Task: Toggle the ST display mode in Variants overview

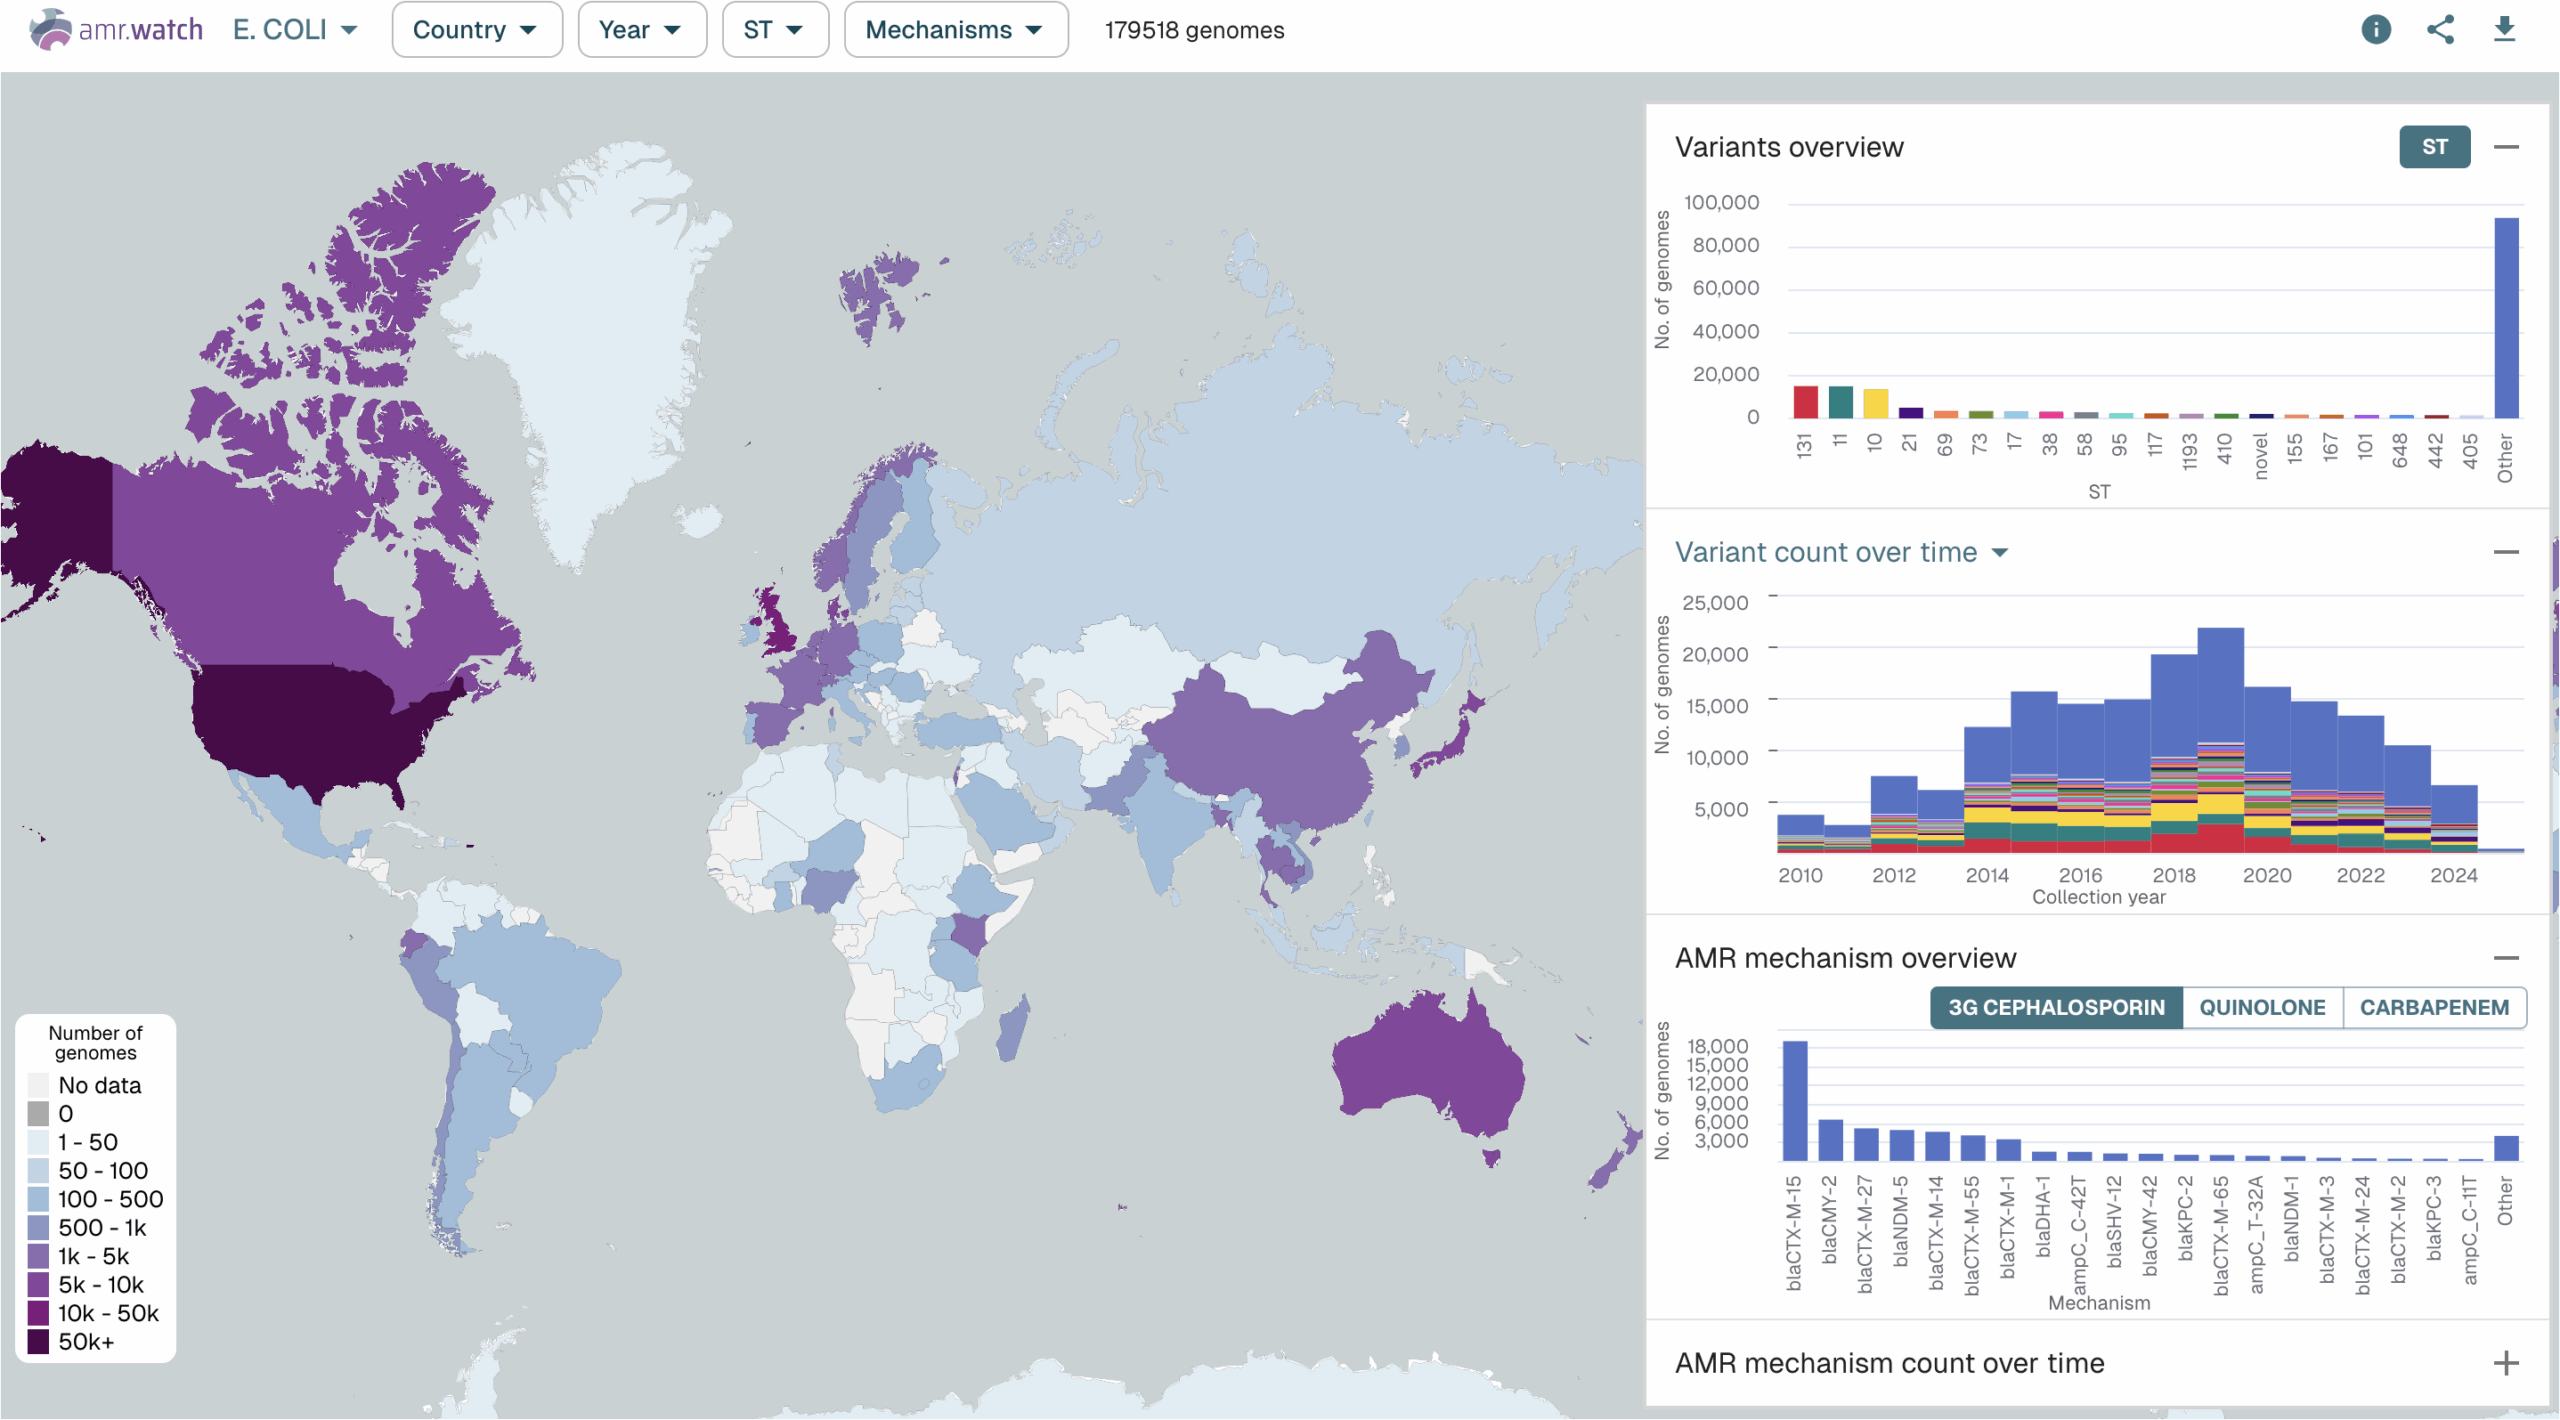Action: pos(2434,147)
